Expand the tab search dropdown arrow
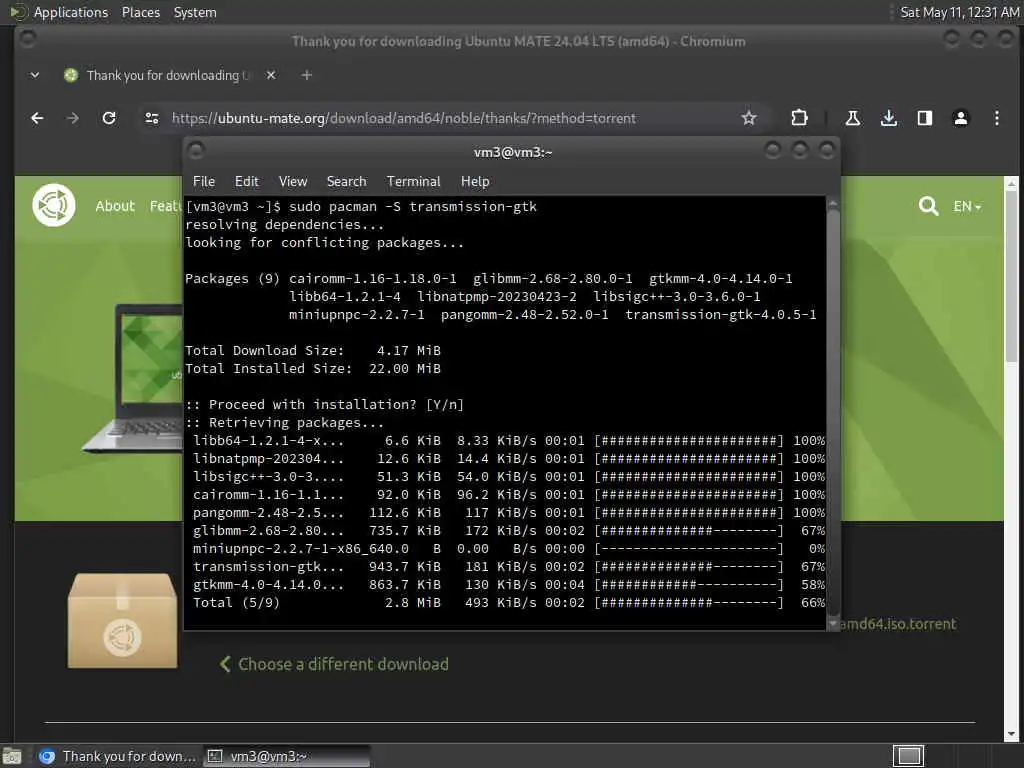Image resolution: width=1024 pixels, height=768 pixels. click(x=35, y=75)
